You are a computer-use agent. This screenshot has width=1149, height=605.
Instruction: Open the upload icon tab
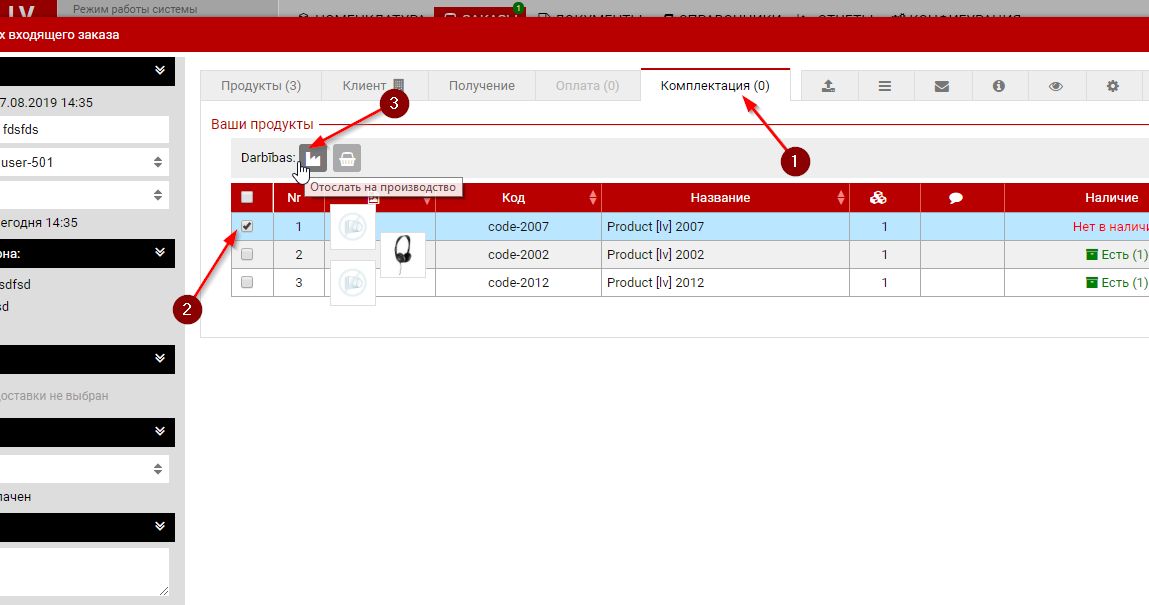pyautogui.click(x=828, y=86)
